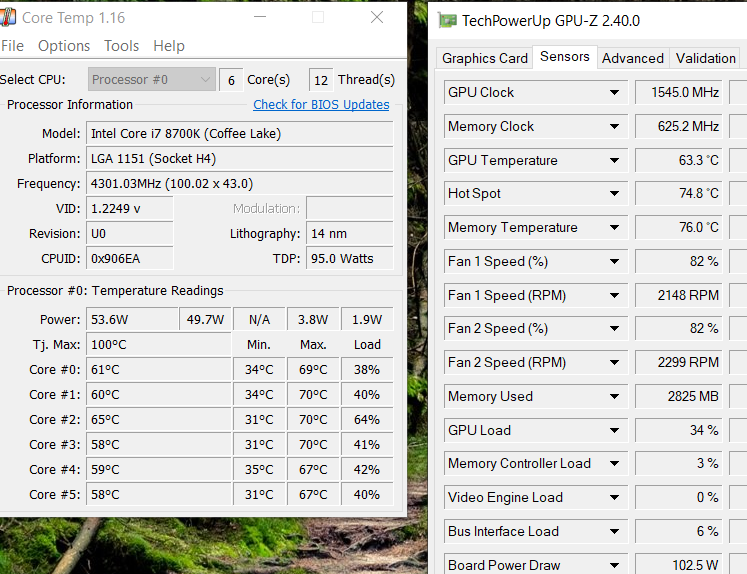
Task: Expand the GPU Clock sensor dropdown arrow
Action: coord(615,92)
